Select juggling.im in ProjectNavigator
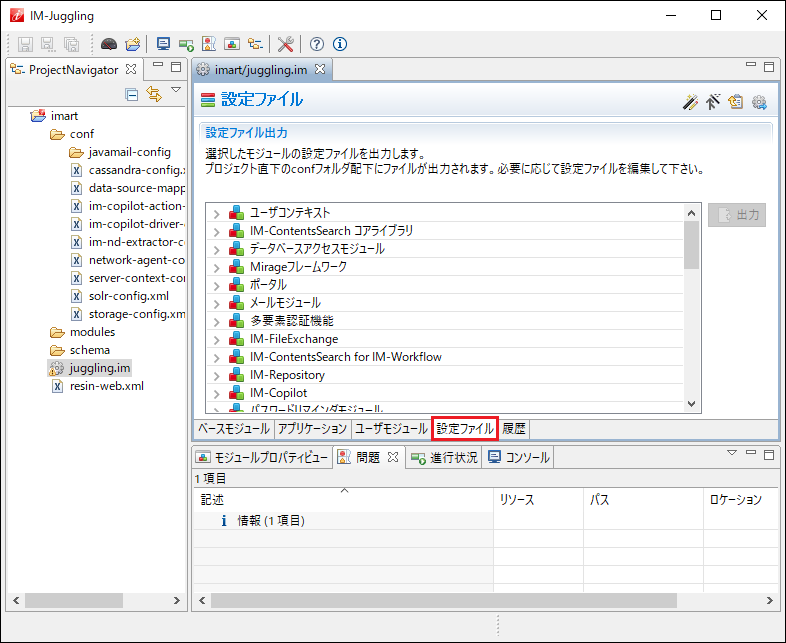 90,368
